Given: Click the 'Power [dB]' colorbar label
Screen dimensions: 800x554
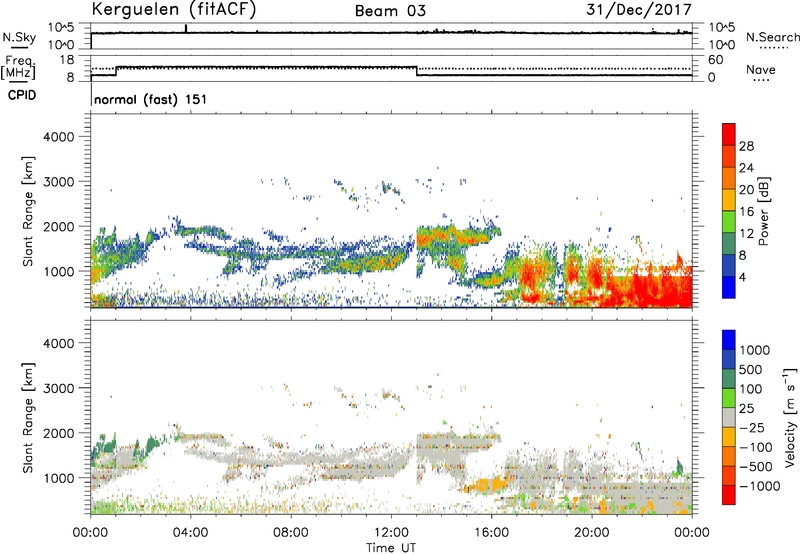Looking at the screenshot, I should pyautogui.click(x=764, y=211).
